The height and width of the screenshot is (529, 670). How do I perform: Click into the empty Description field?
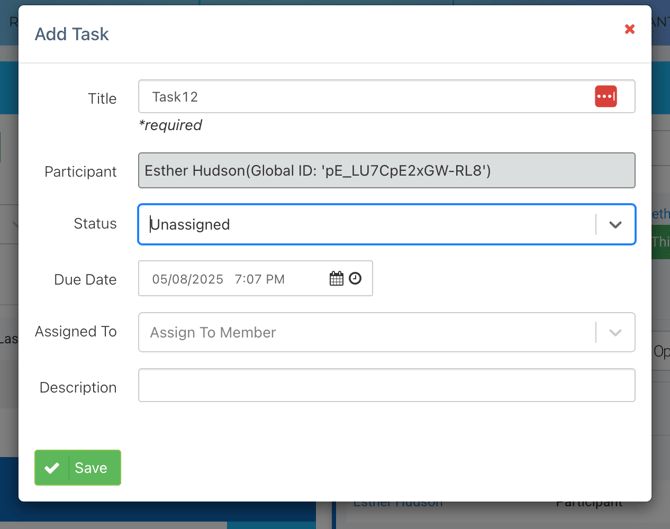[x=386, y=386]
